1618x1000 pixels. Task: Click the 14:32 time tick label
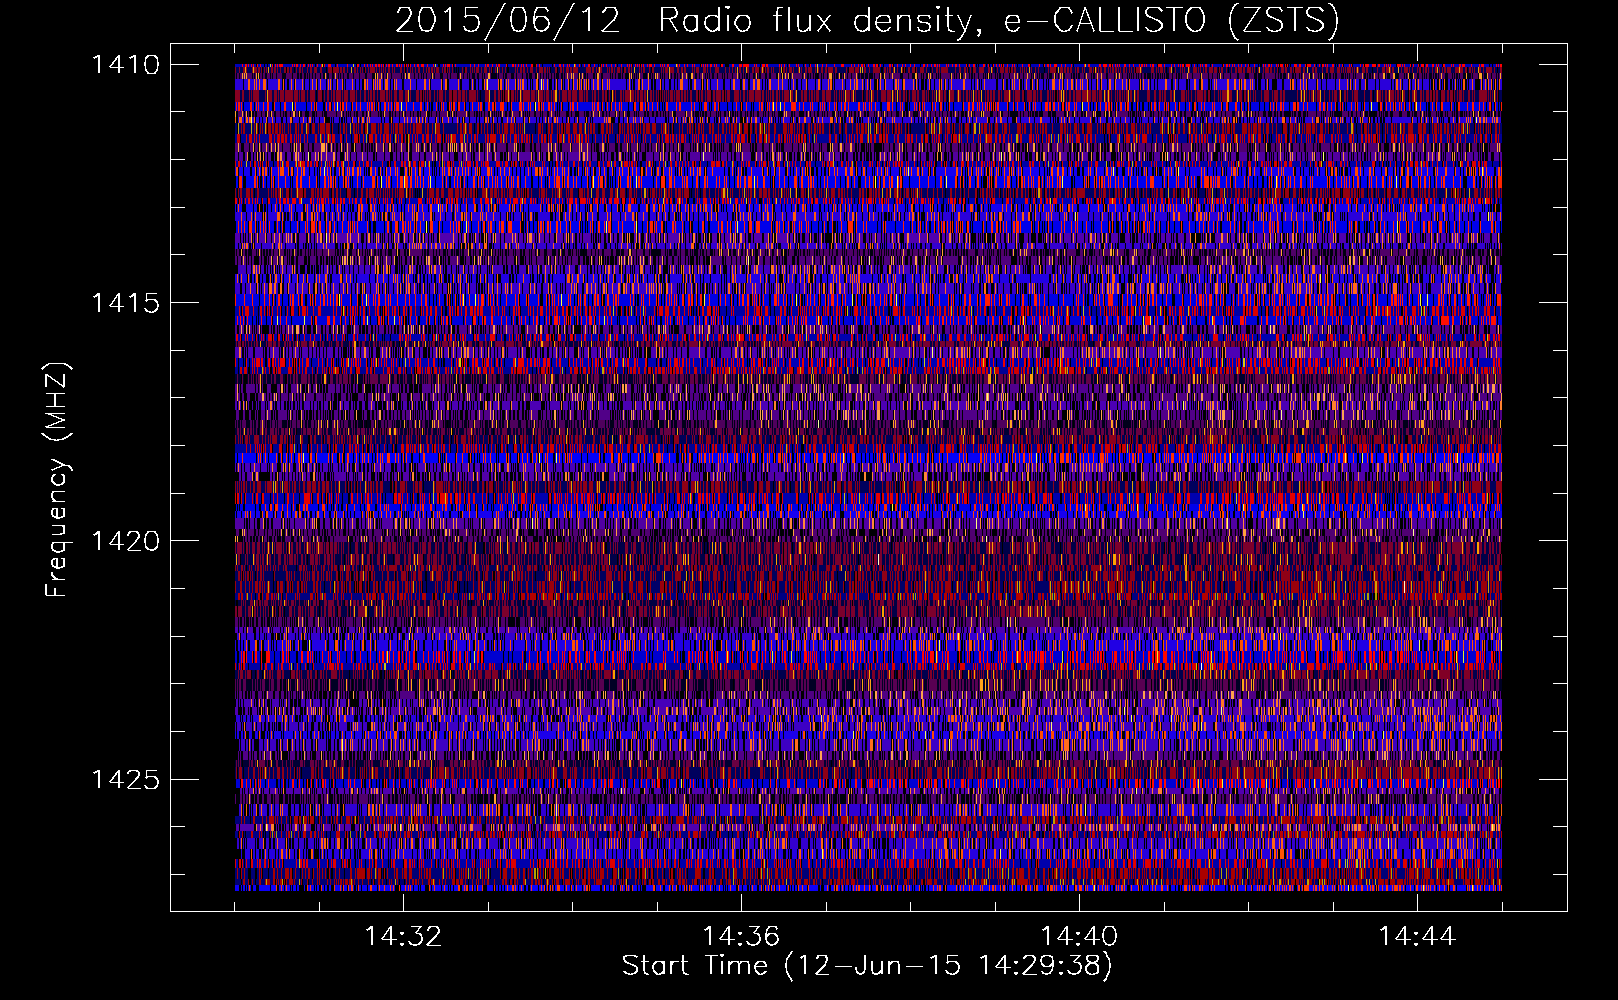(x=403, y=936)
